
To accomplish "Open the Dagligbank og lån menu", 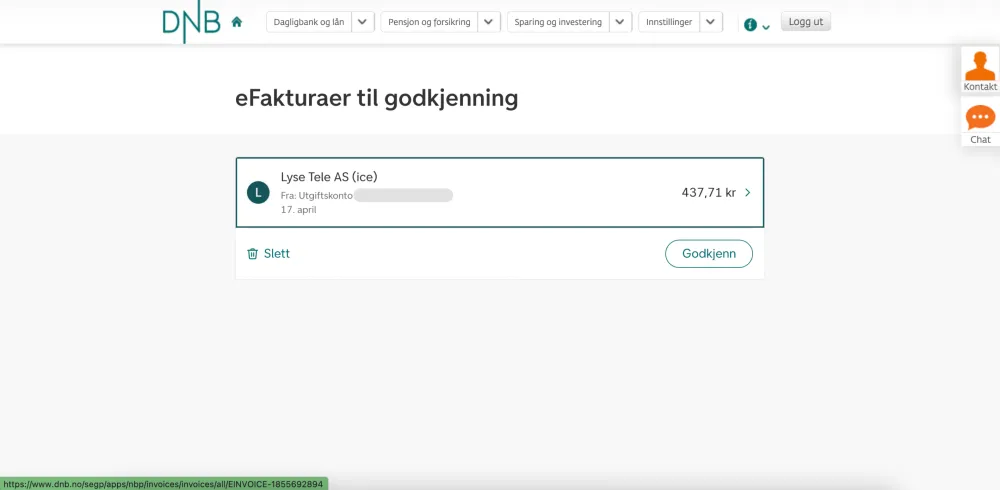I will coord(309,22).
